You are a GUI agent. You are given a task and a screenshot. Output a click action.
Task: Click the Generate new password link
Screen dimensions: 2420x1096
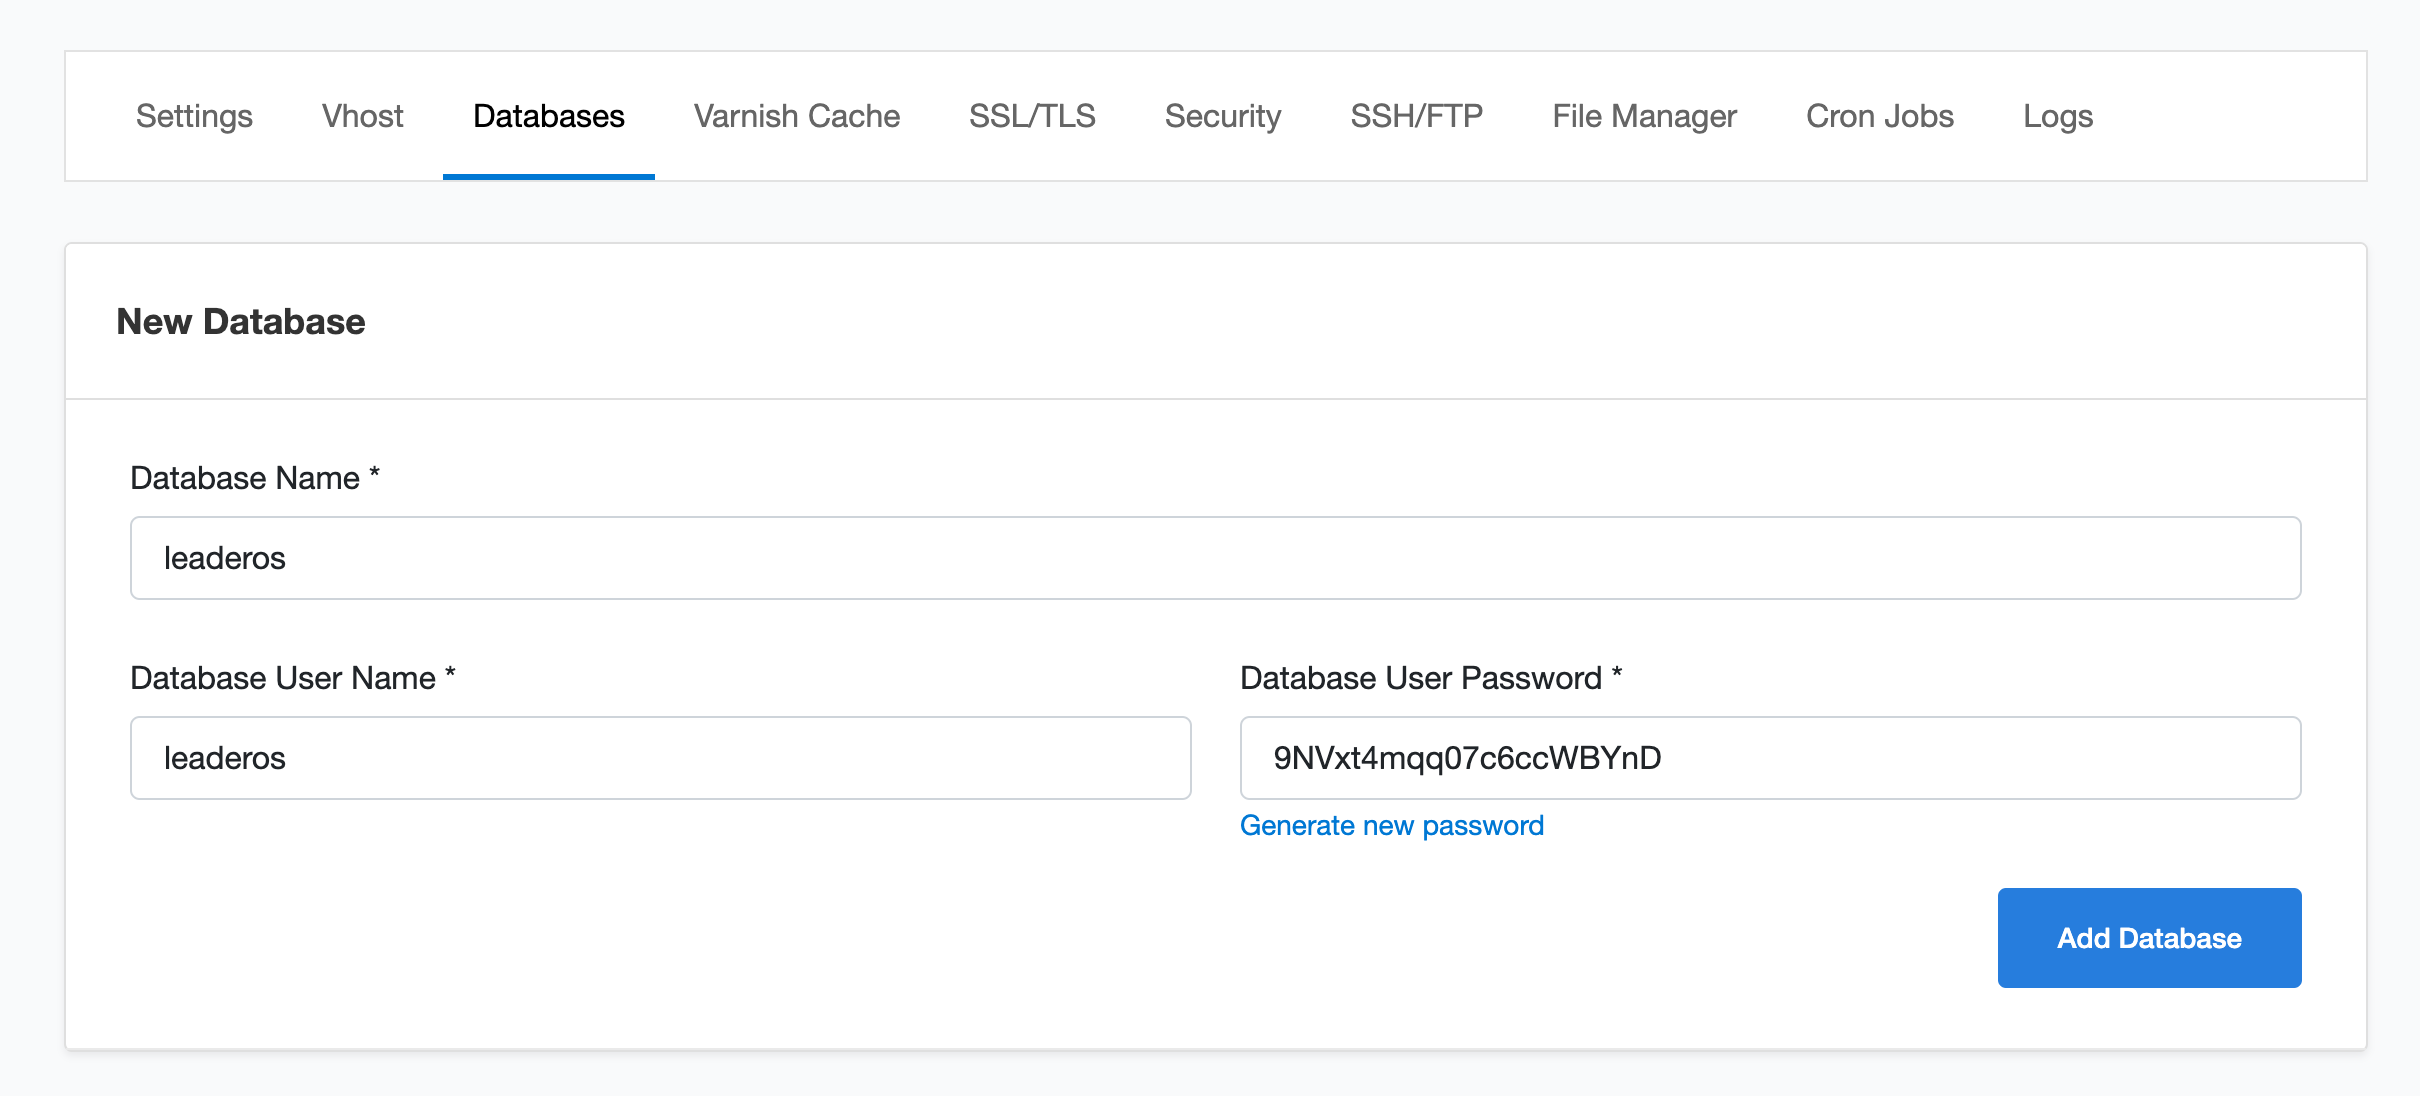[x=1391, y=826]
